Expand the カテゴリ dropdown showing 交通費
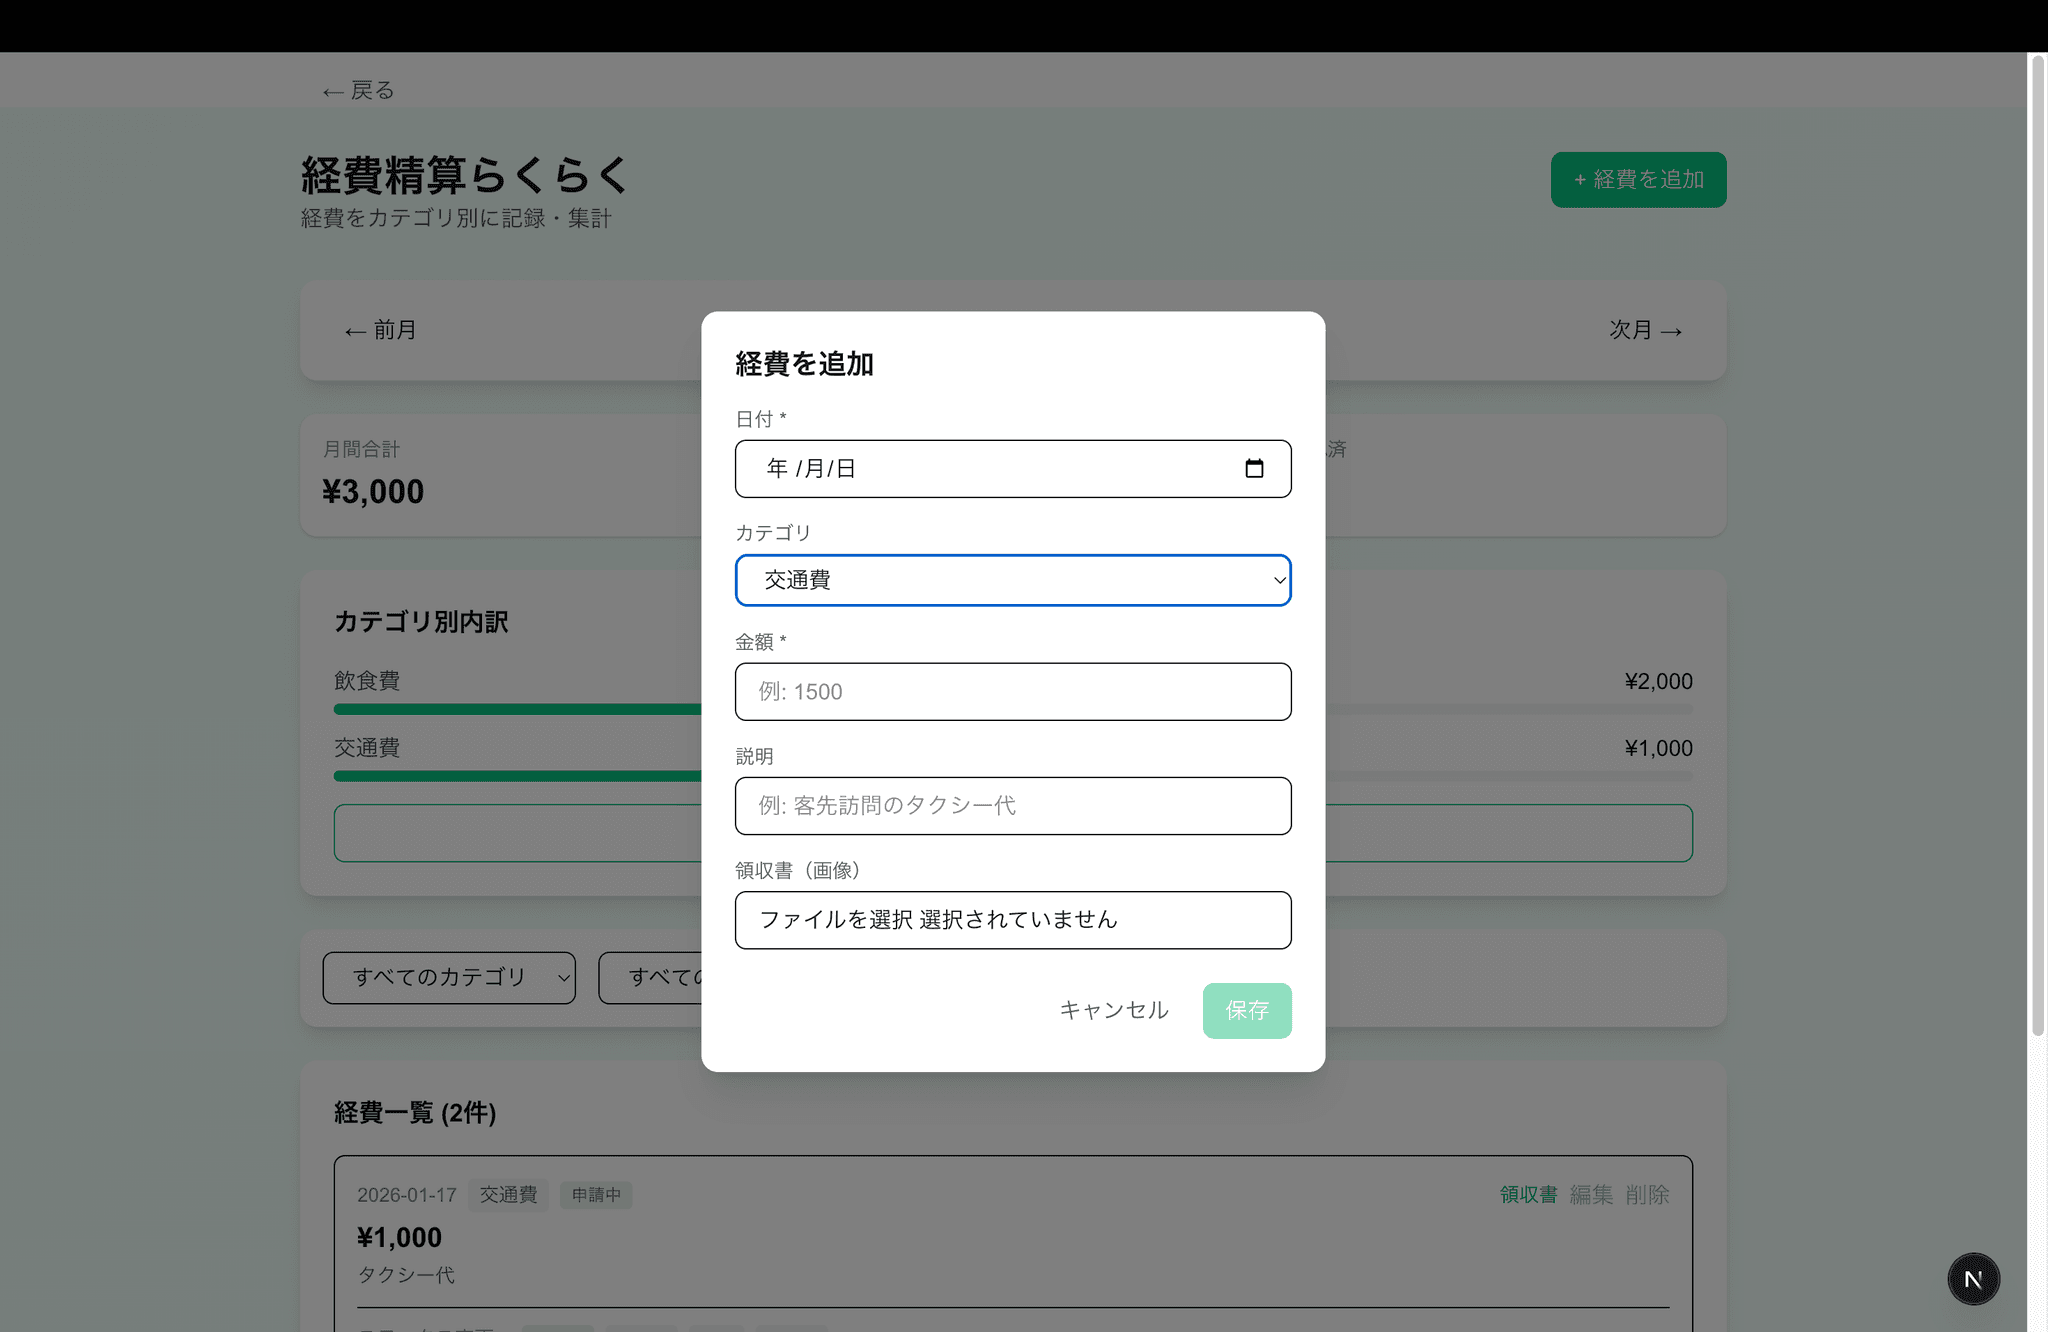Screen dimensions: 2048x1332 [1012, 580]
